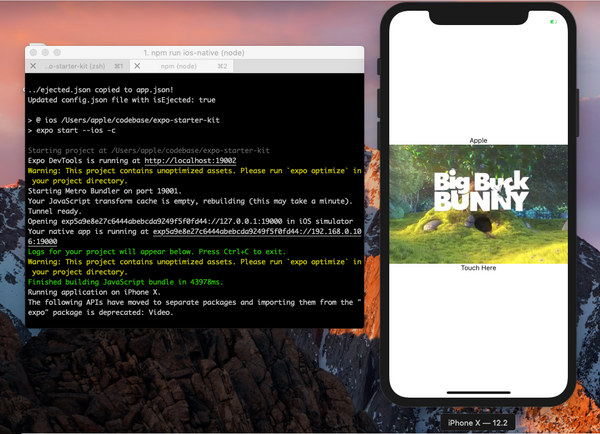Switch to the o-starter-kit (zsh) tab
600x434 pixels.
point(75,66)
